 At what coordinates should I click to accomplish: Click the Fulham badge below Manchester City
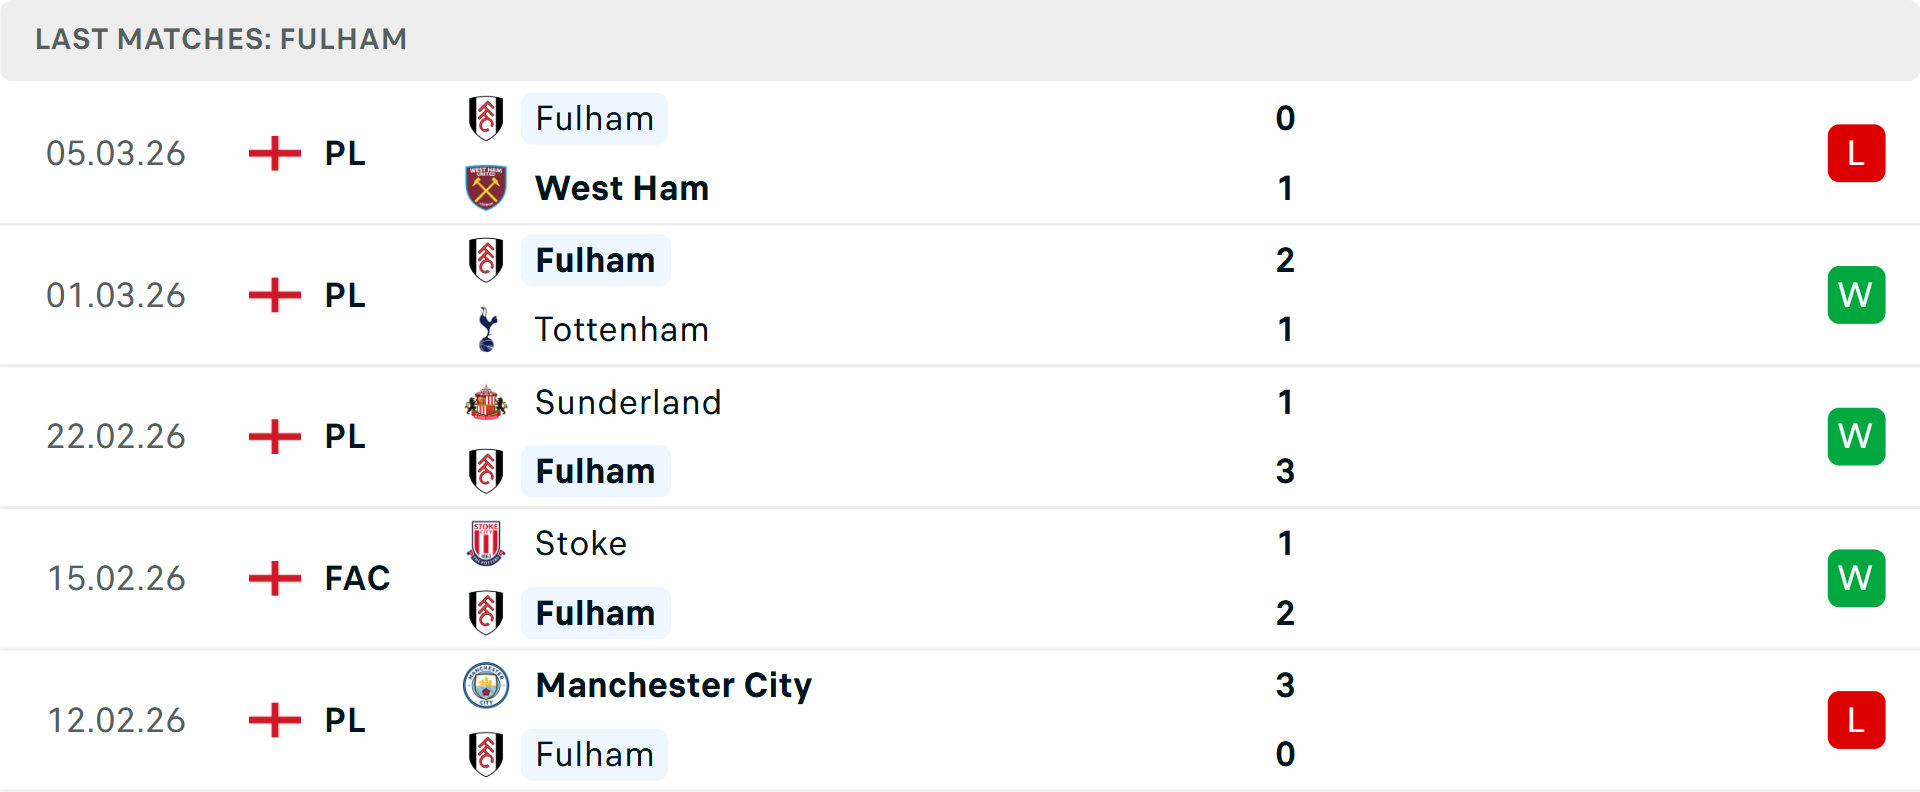click(486, 755)
